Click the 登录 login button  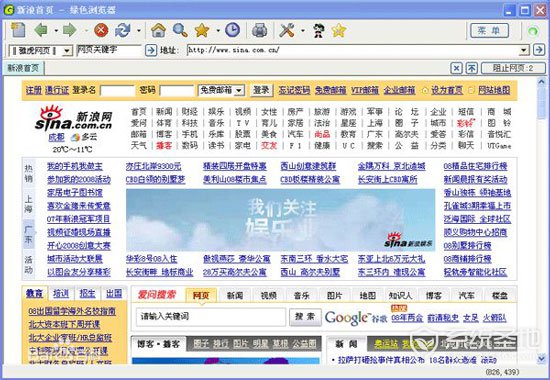261,91
